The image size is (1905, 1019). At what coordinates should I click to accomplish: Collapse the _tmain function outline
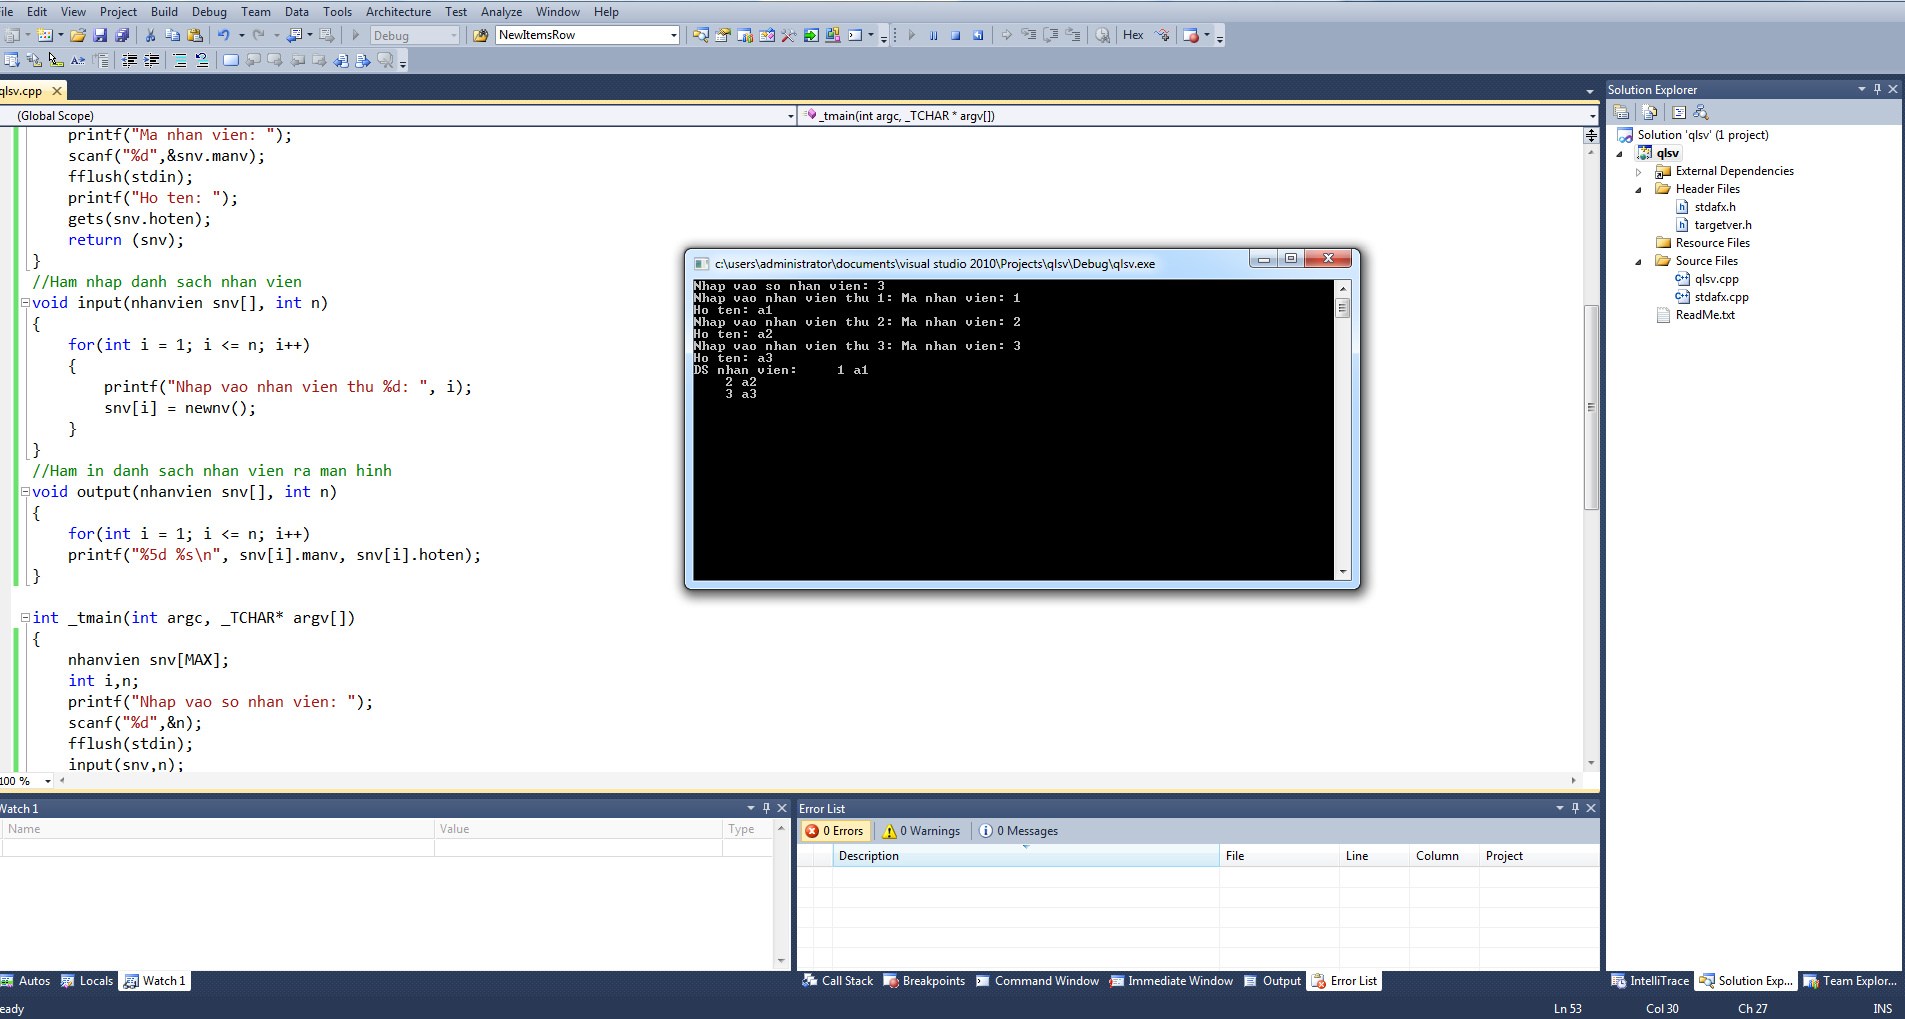pyautogui.click(x=25, y=618)
